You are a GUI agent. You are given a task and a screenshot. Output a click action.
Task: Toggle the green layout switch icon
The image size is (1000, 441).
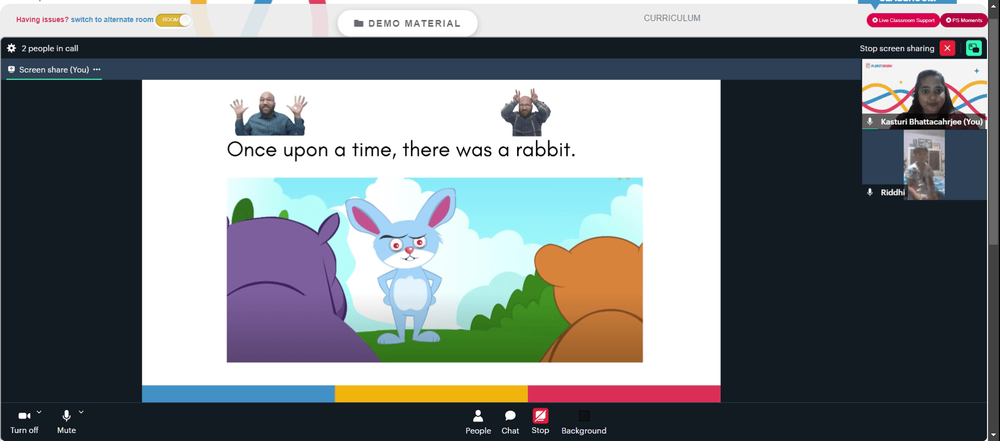tap(973, 48)
